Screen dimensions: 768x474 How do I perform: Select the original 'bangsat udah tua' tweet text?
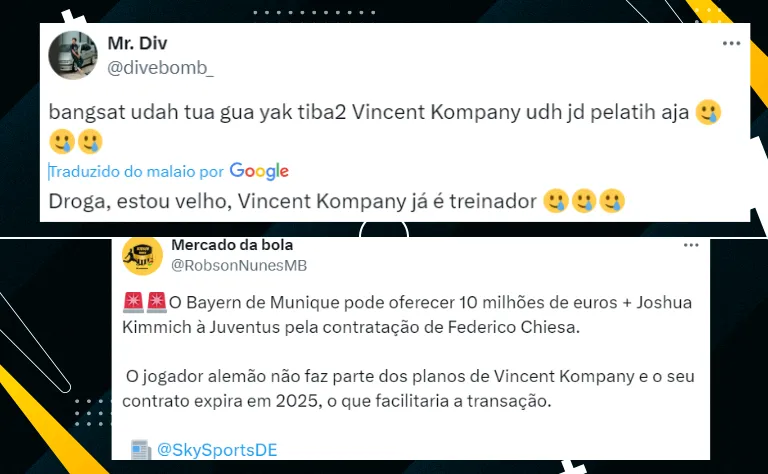385,127
